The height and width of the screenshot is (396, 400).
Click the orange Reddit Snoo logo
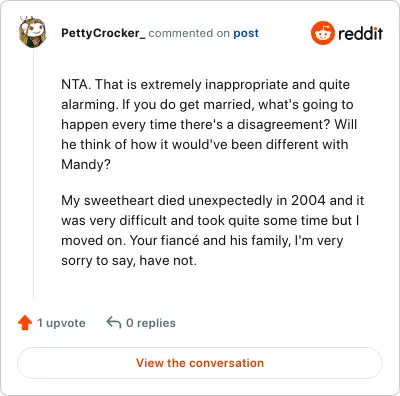coord(322,33)
